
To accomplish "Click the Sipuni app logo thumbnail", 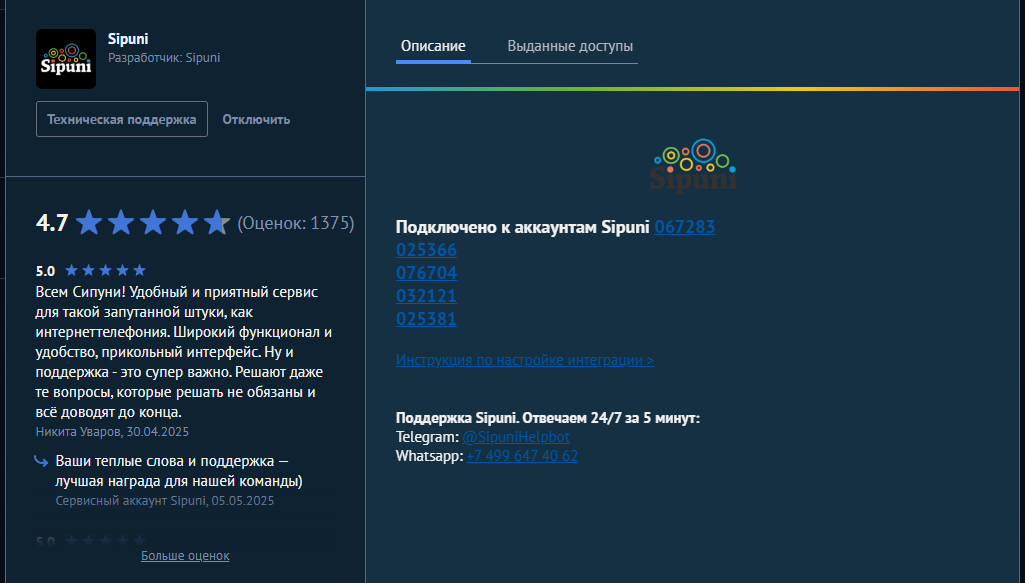I will [x=66, y=59].
